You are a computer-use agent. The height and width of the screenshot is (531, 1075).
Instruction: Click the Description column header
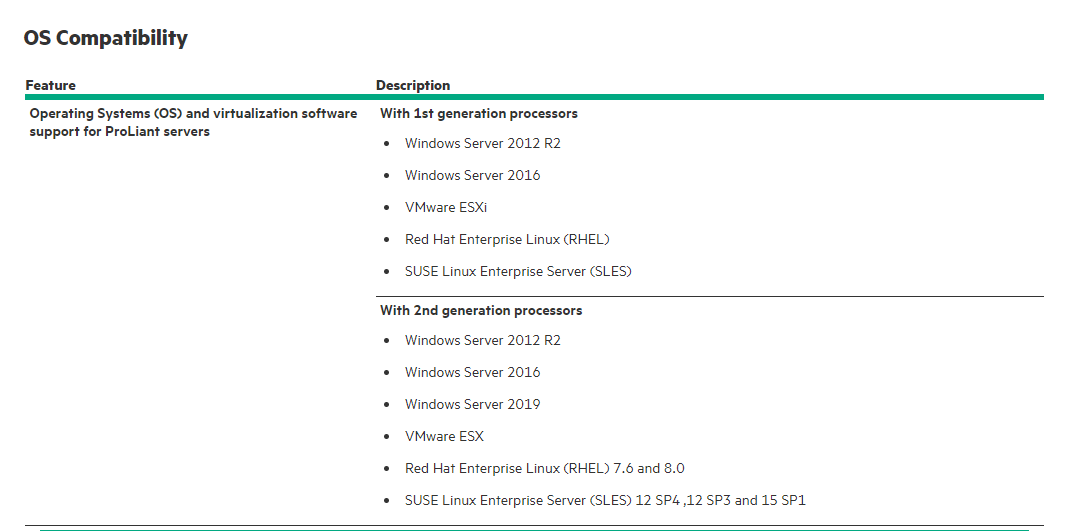click(413, 85)
